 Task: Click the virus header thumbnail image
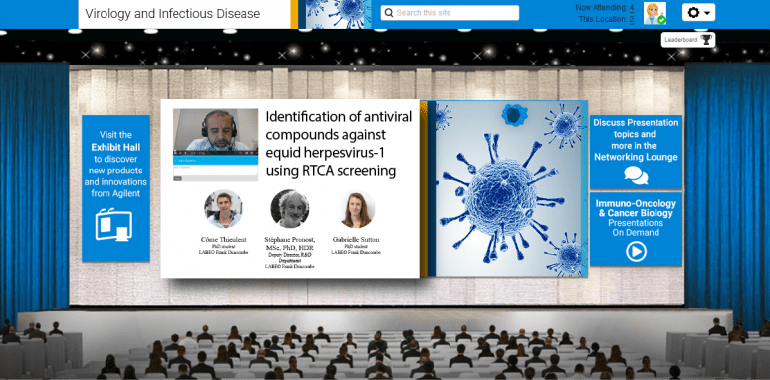point(338,14)
